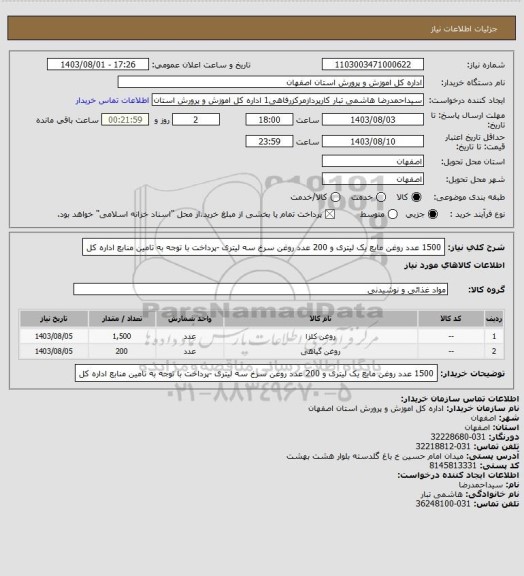Viewport: 524px width, 576px height.
Task: Toggle the Islamic treasury payment checkbox
Action: click(x=330, y=214)
